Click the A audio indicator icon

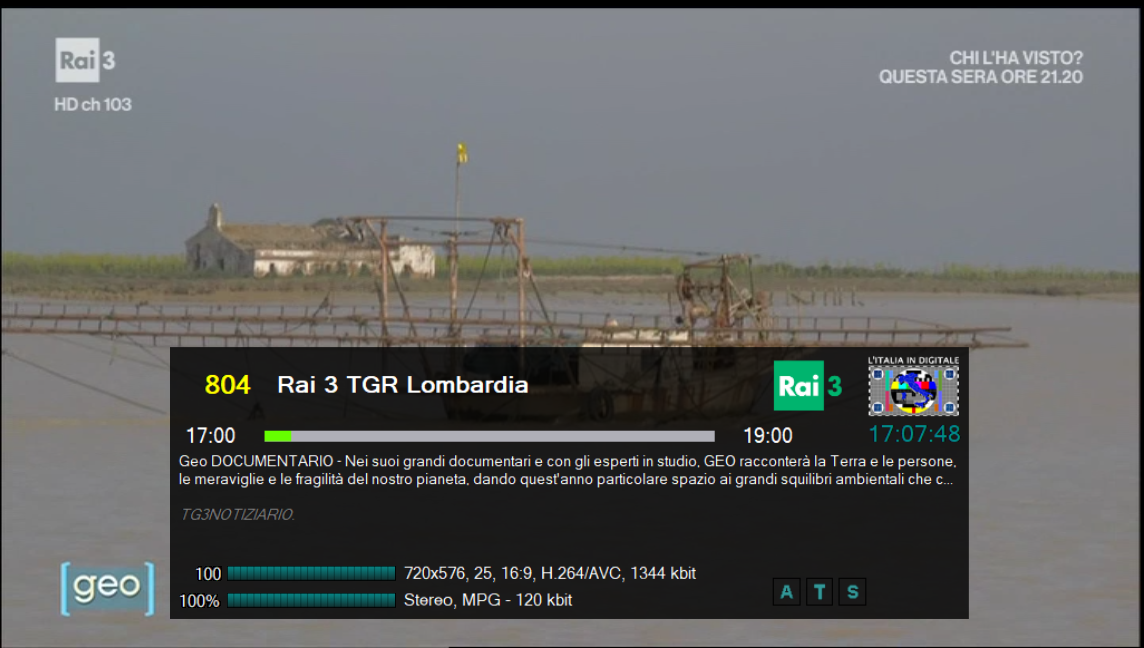click(787, 592)
